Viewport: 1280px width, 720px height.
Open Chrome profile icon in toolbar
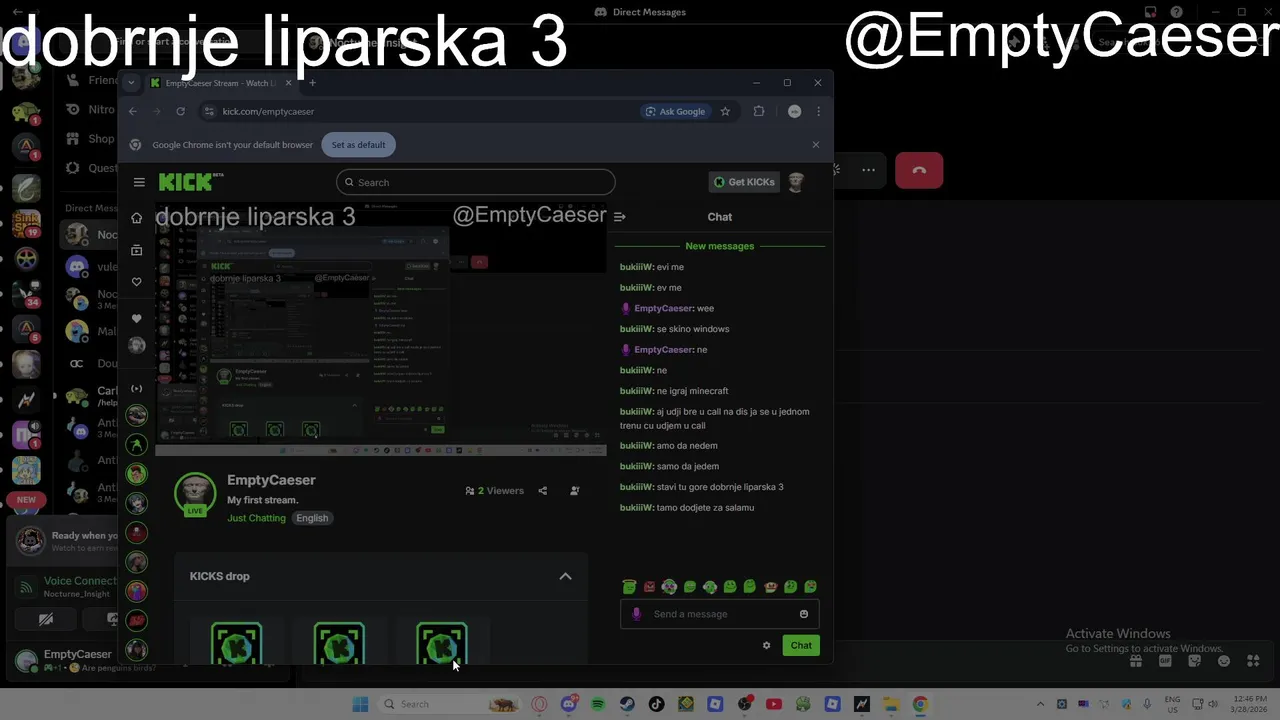(795, 111)
